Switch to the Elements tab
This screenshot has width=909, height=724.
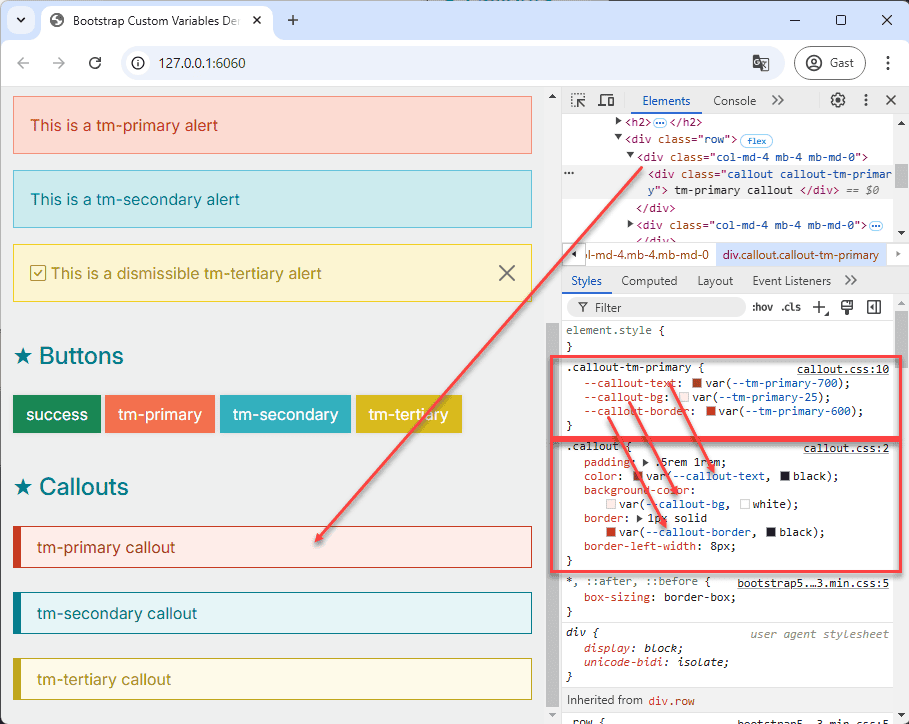666,101
